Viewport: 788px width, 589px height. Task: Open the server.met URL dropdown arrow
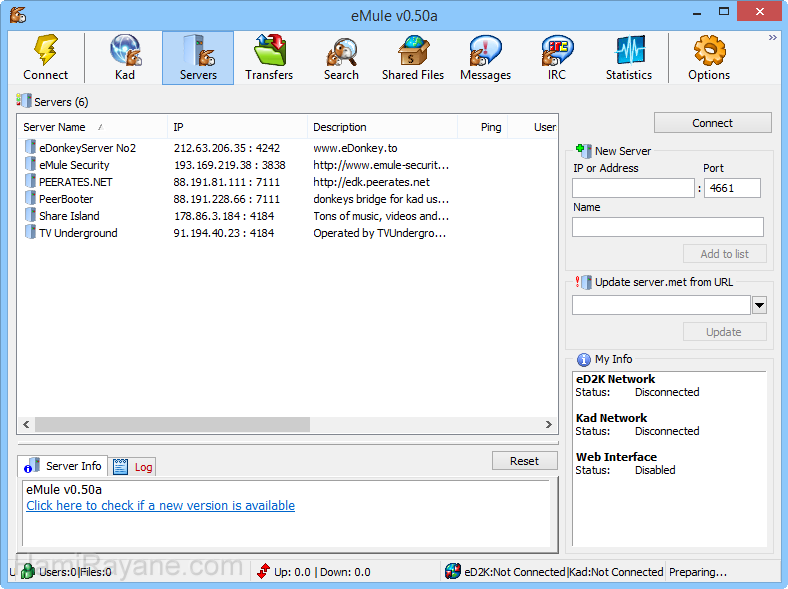click(x=759, y=305)
